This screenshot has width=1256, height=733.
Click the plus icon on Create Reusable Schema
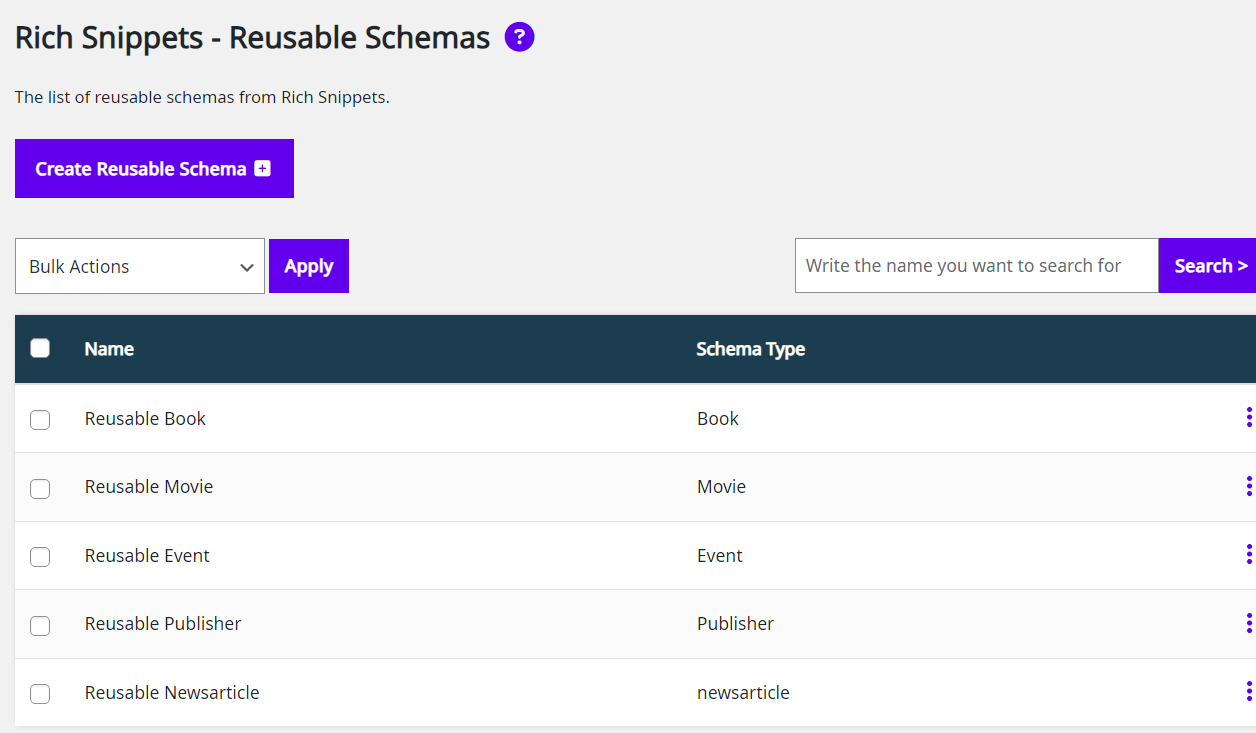point(260,169)
